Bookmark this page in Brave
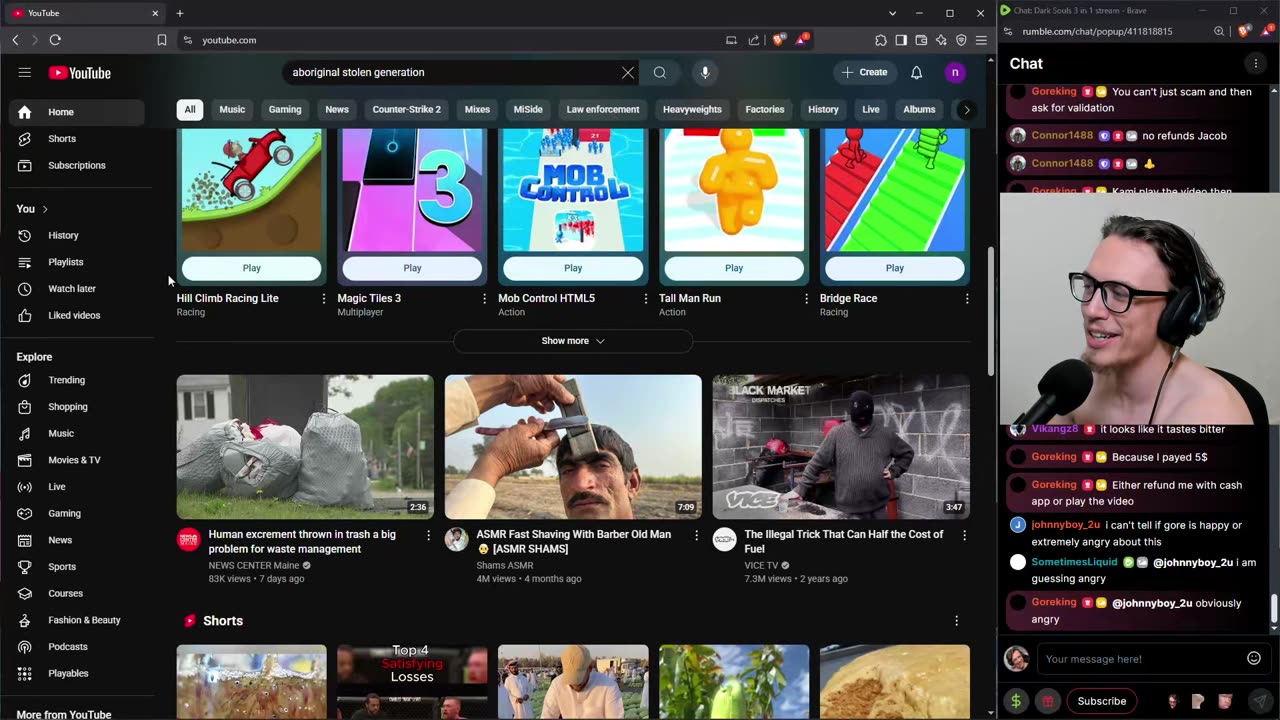 pyautogui.click(x=162, y=40)
